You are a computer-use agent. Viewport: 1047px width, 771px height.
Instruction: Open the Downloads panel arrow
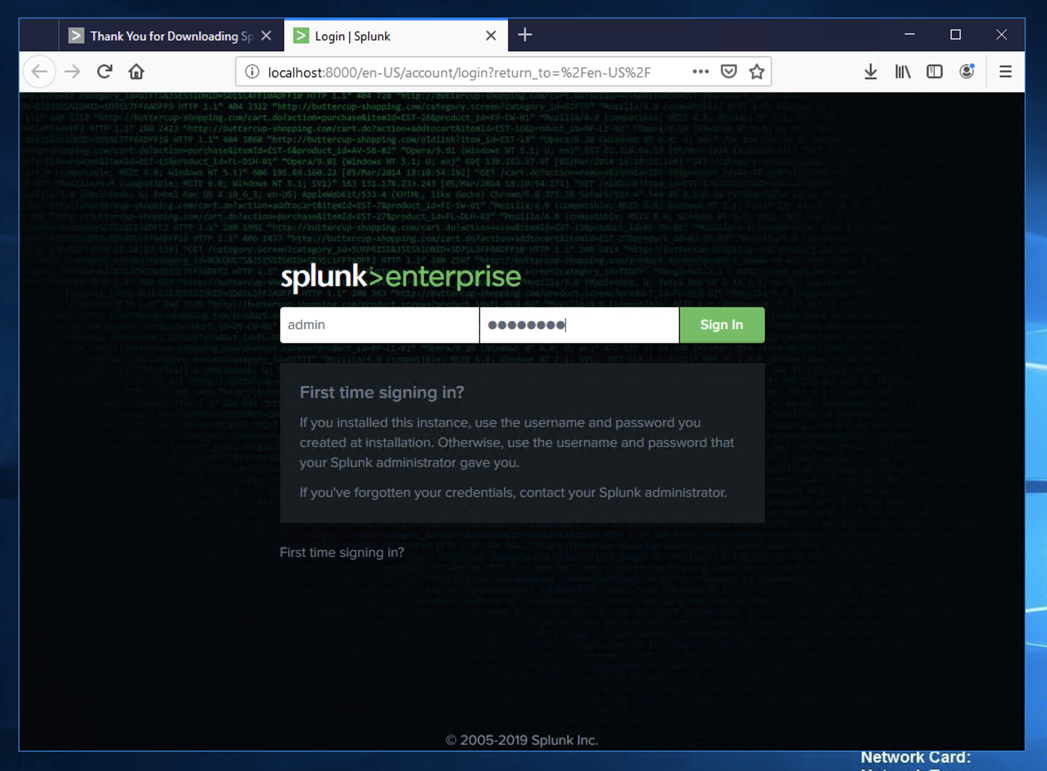coord(870,71)
